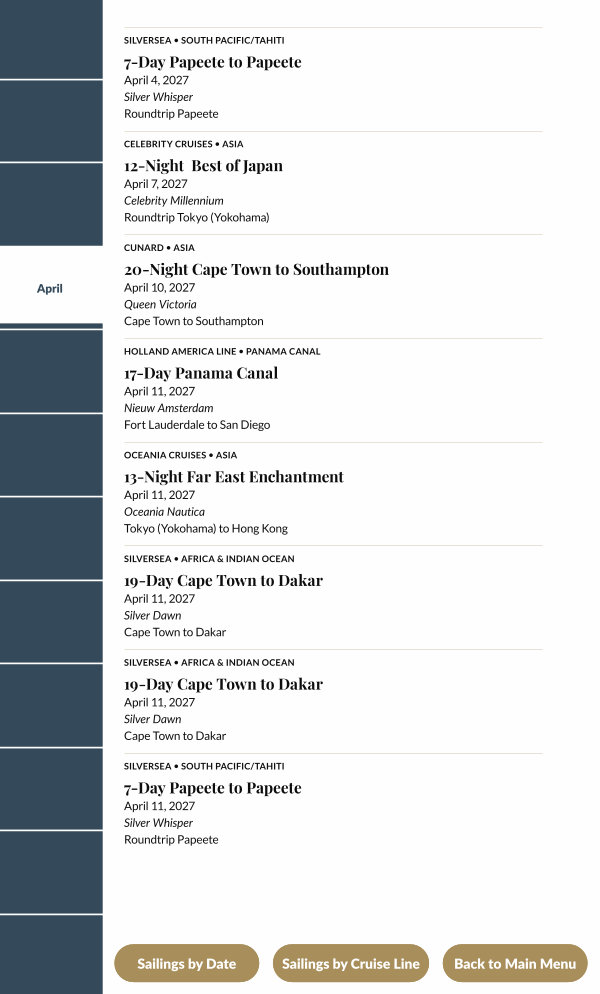
Task: Select the 17-Day Panama Canal cruise title
Action: click(201, 373)
